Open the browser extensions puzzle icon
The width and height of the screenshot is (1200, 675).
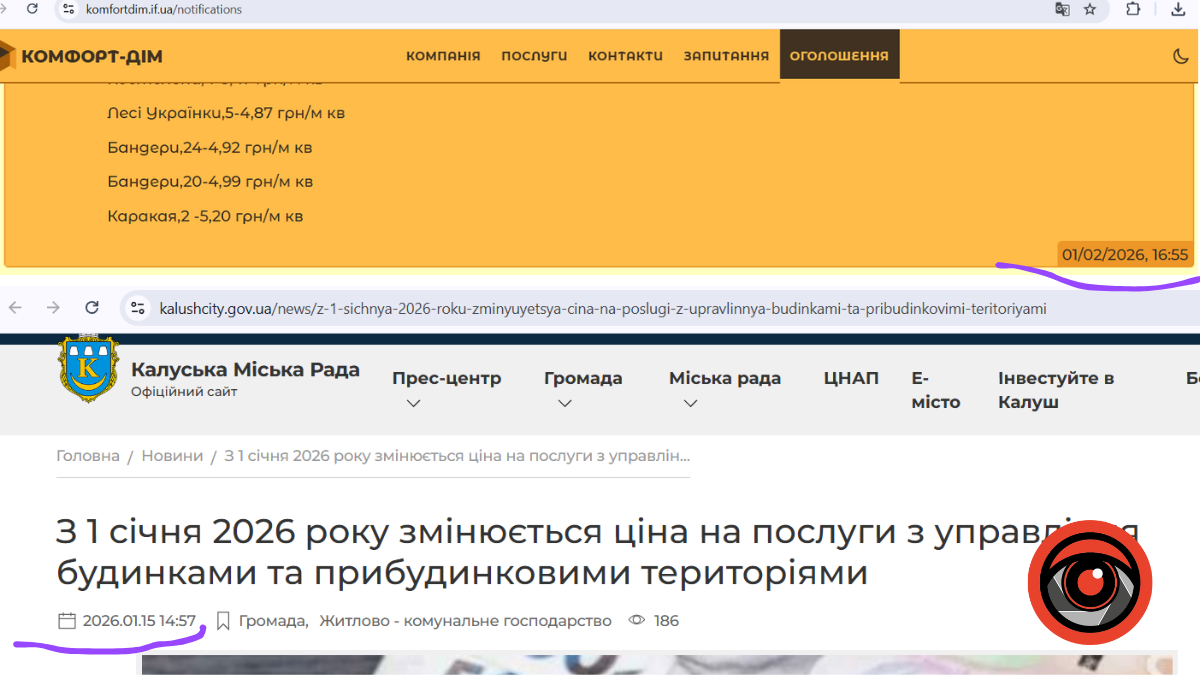[x=1133, y=9]
